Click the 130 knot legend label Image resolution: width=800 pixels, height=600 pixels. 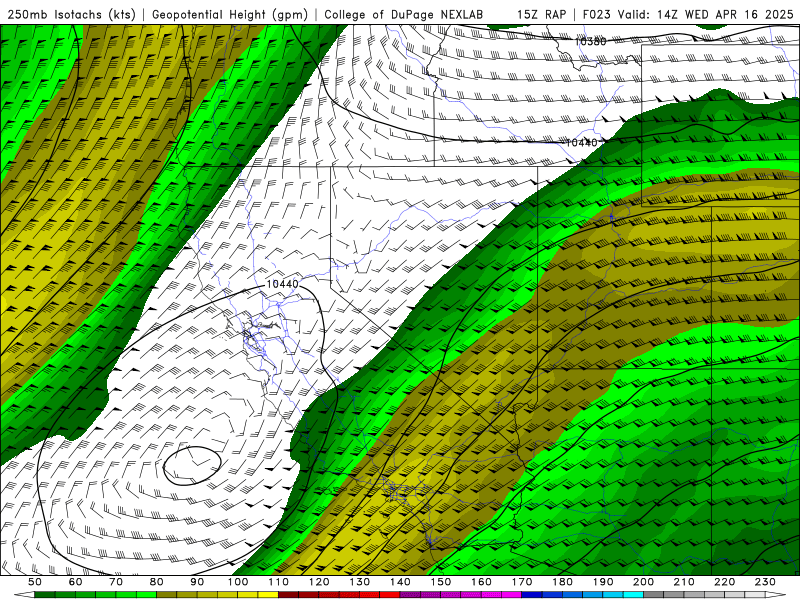(360, 582)
